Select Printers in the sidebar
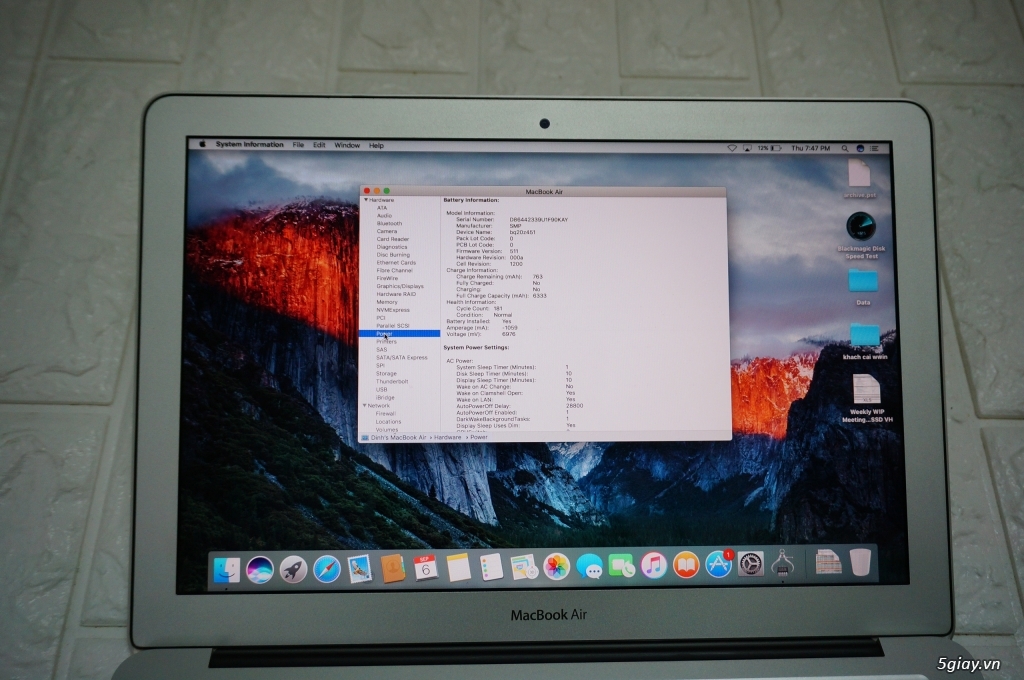1024x680 pixels. [386, 342]
